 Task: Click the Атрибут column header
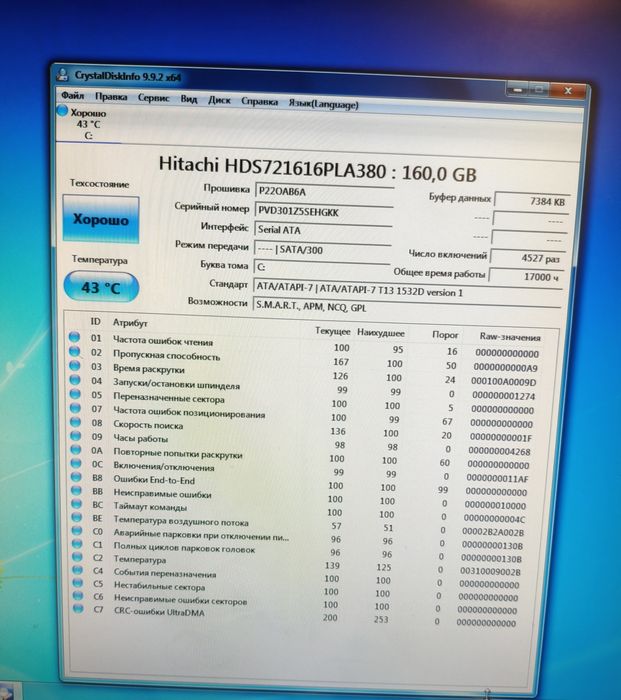(x=130, y=323)
